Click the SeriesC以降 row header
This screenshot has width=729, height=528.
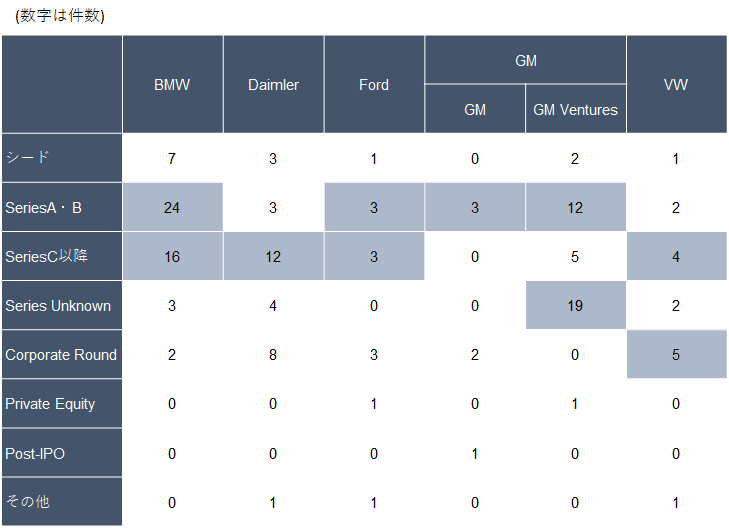coord(62,256)
